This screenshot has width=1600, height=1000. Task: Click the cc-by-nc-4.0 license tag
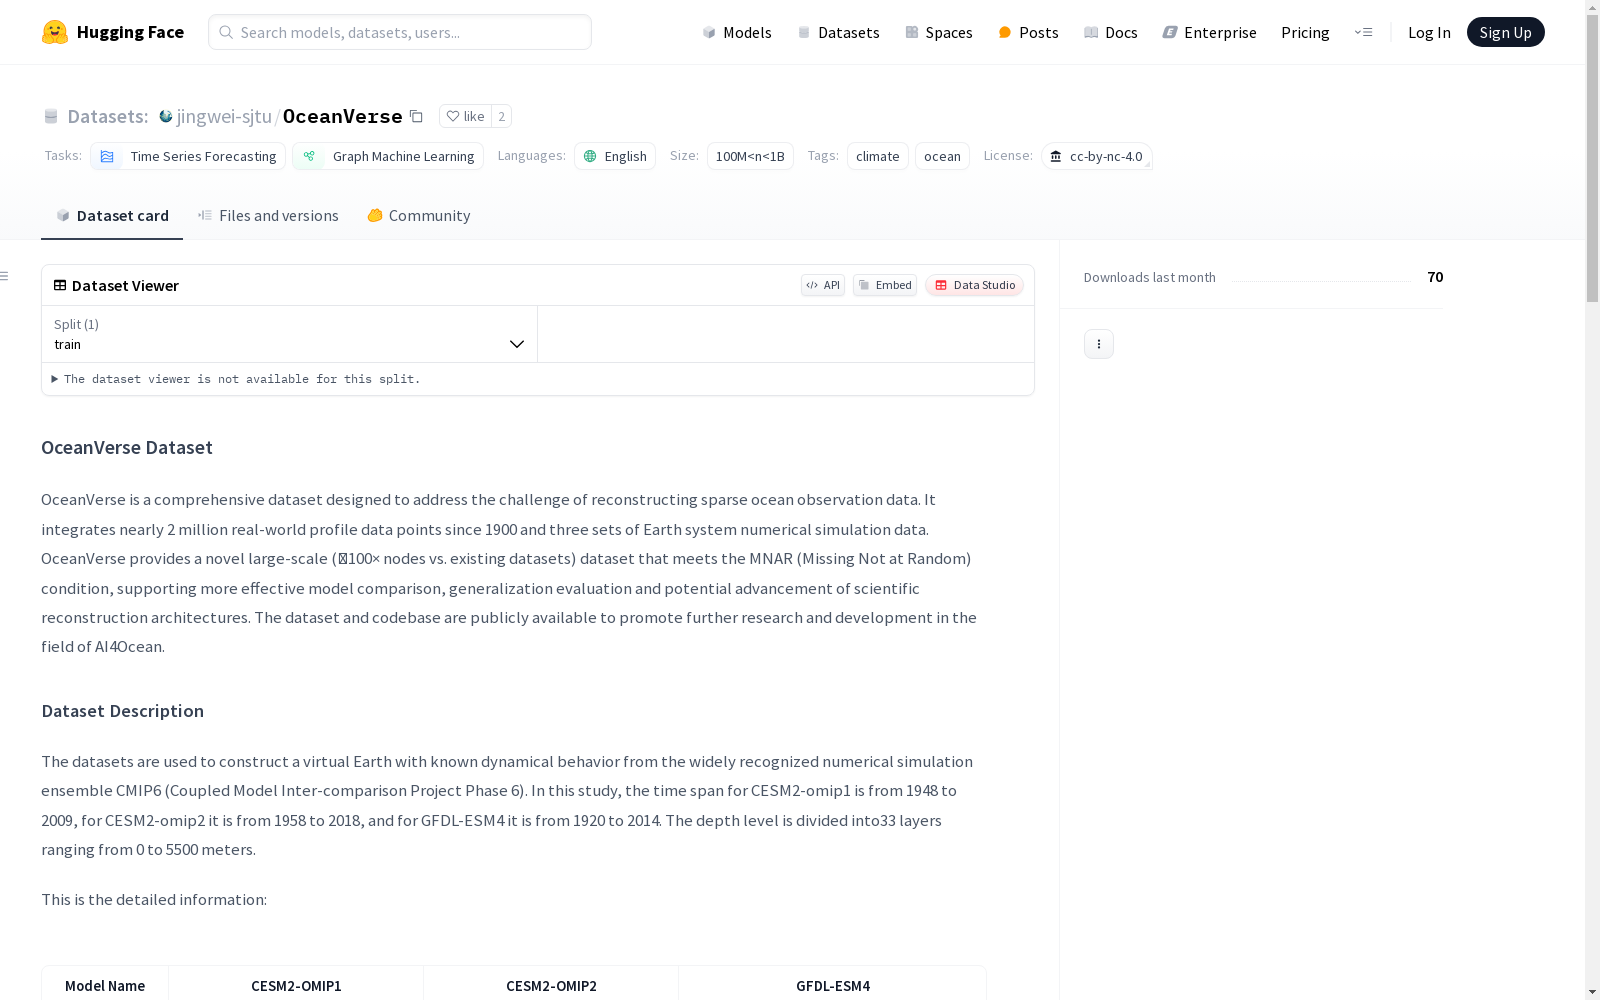coord(1097,156)
